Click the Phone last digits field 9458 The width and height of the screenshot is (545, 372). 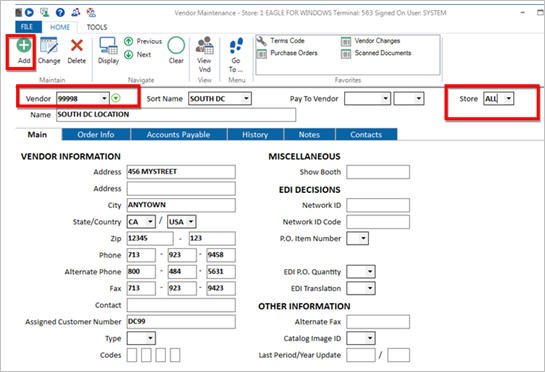[221, 255]
